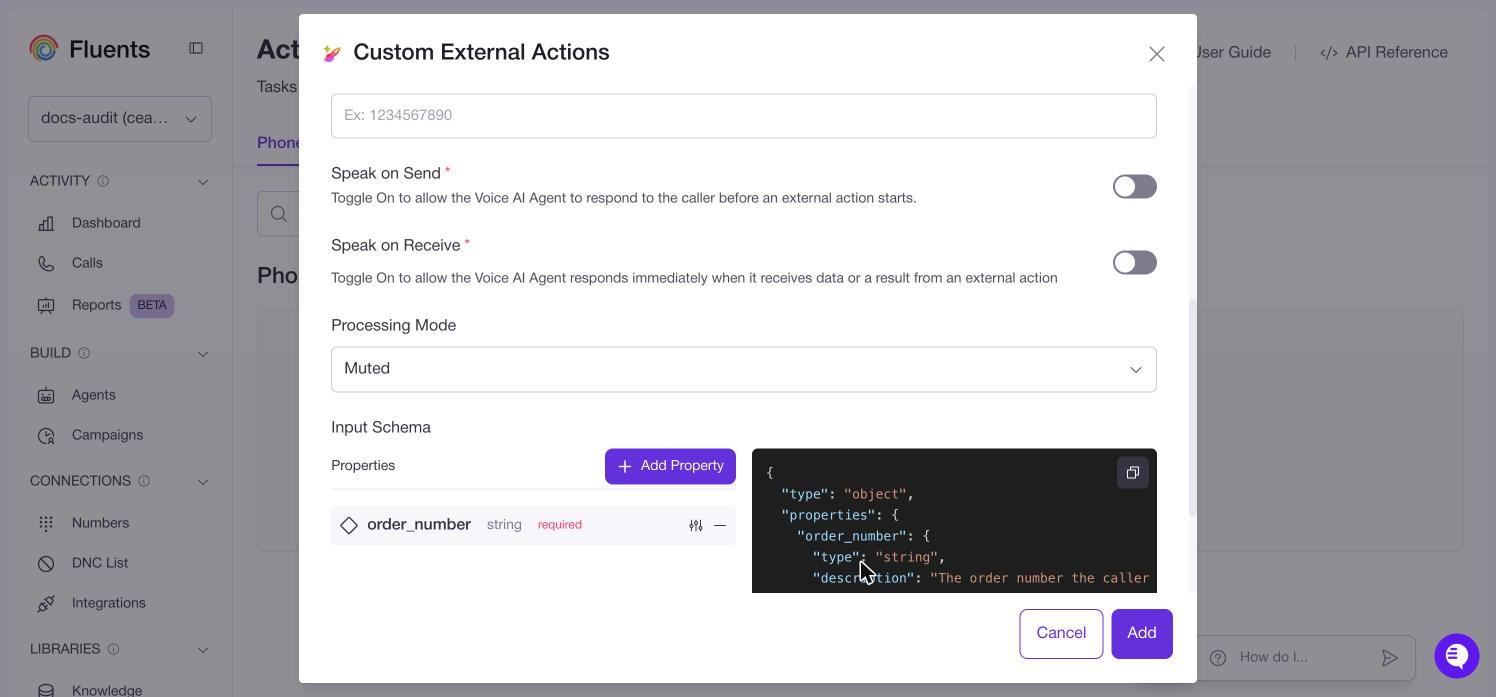1496x697 pixels.
Task: Open the API Reference link
Action: (x=1384, y=52)
